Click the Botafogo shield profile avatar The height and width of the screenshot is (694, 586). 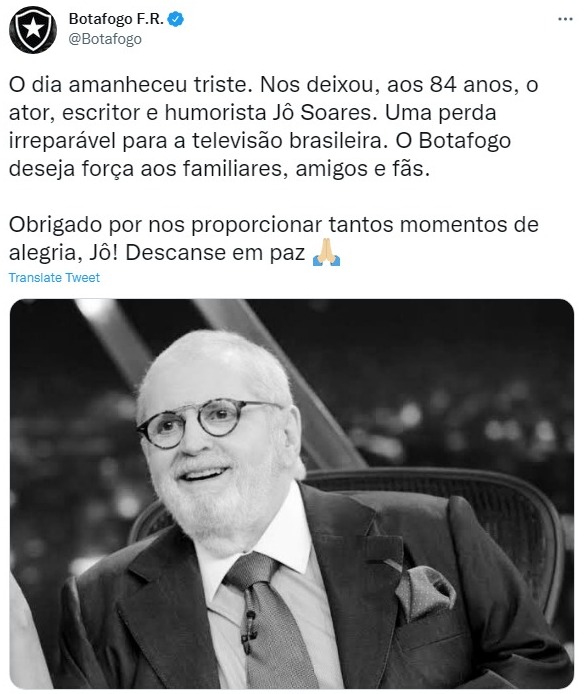(33, 30)
